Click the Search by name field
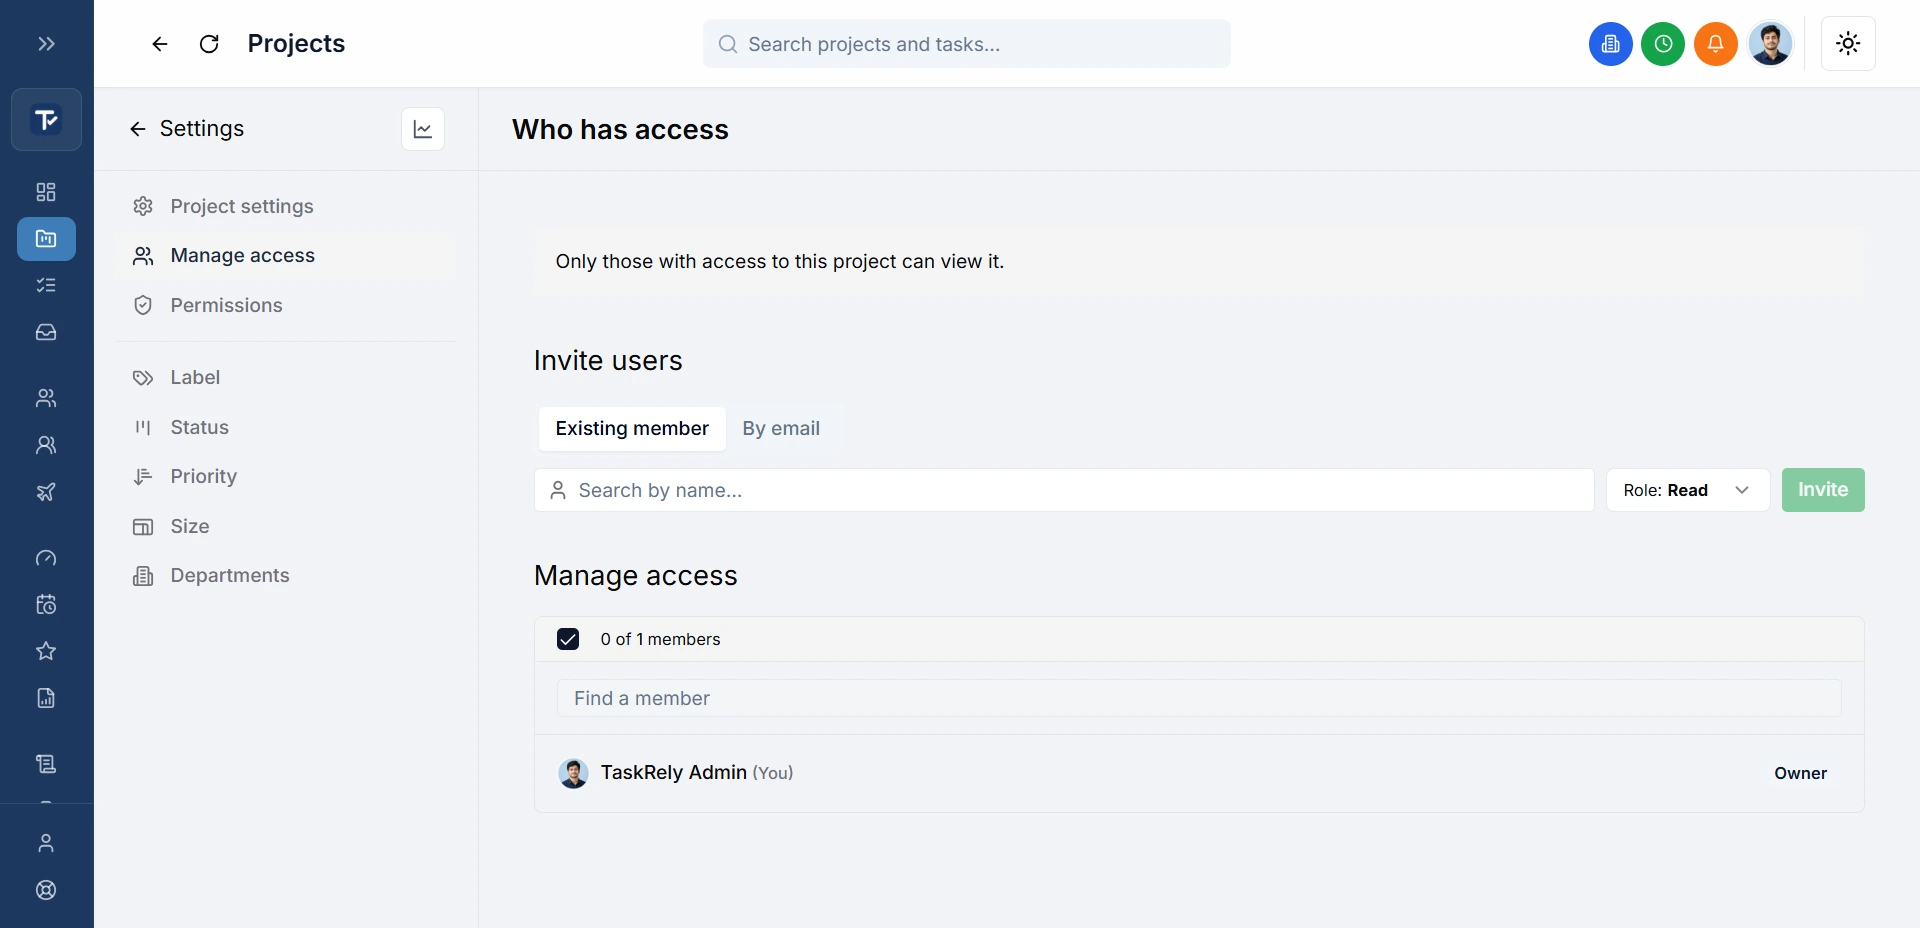This screenshot has width=1920, height=928. [x=1064, y=490]
